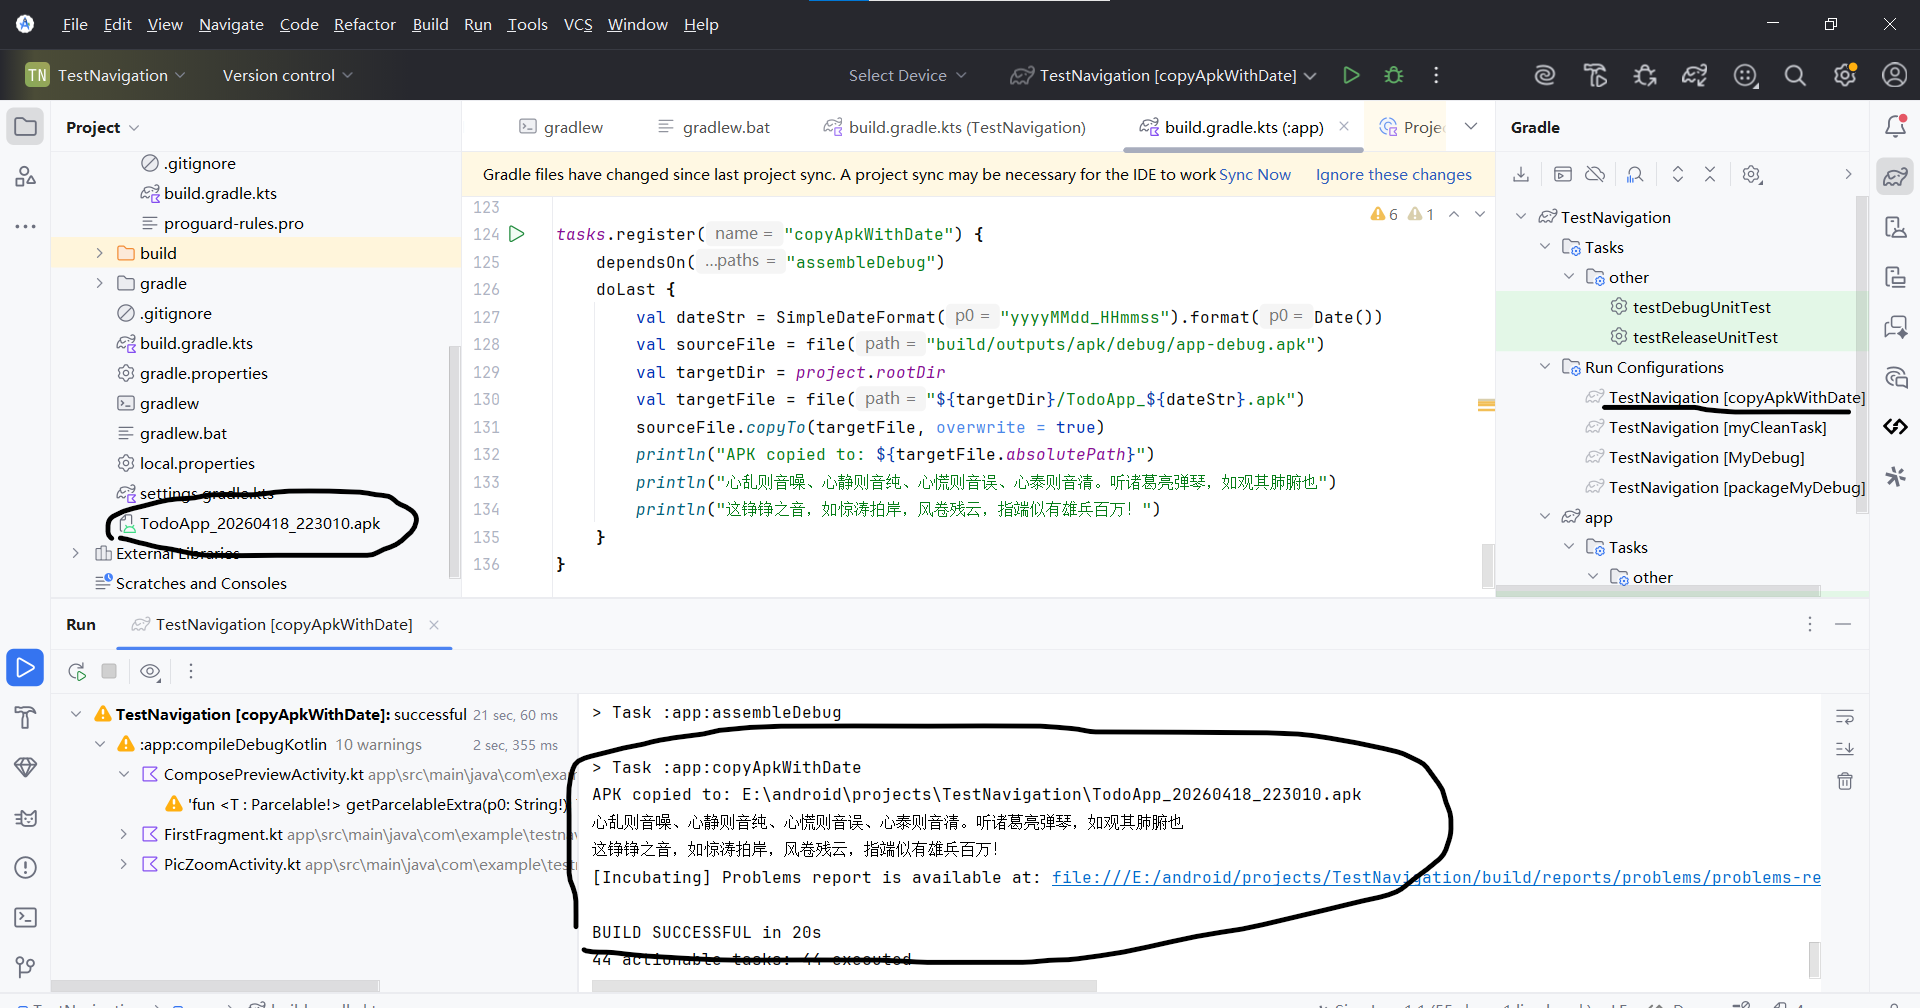Open the Structure tool window icon
1920x1008 pixels.
pos(26,177)
